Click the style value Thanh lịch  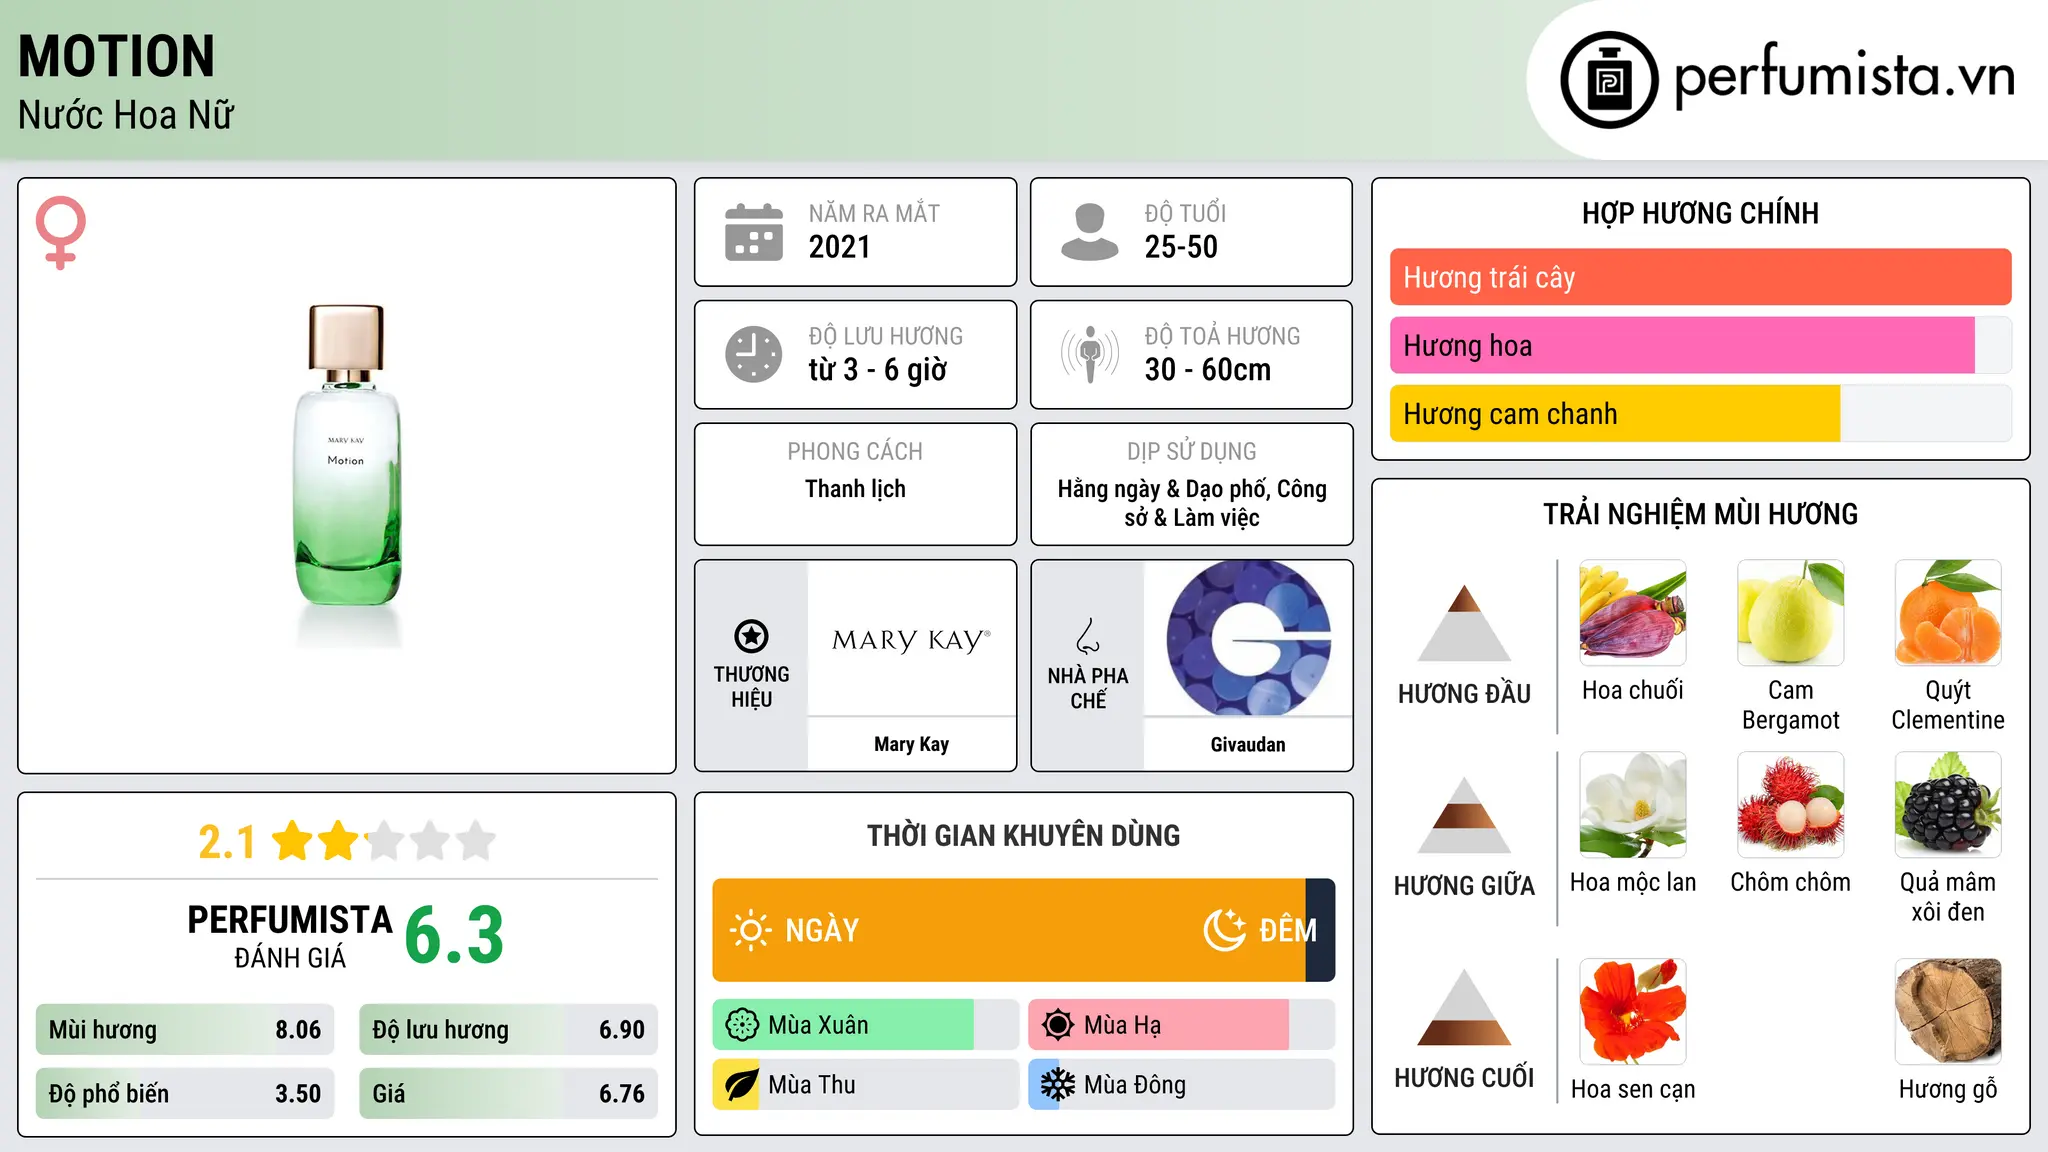pos(855,489)
